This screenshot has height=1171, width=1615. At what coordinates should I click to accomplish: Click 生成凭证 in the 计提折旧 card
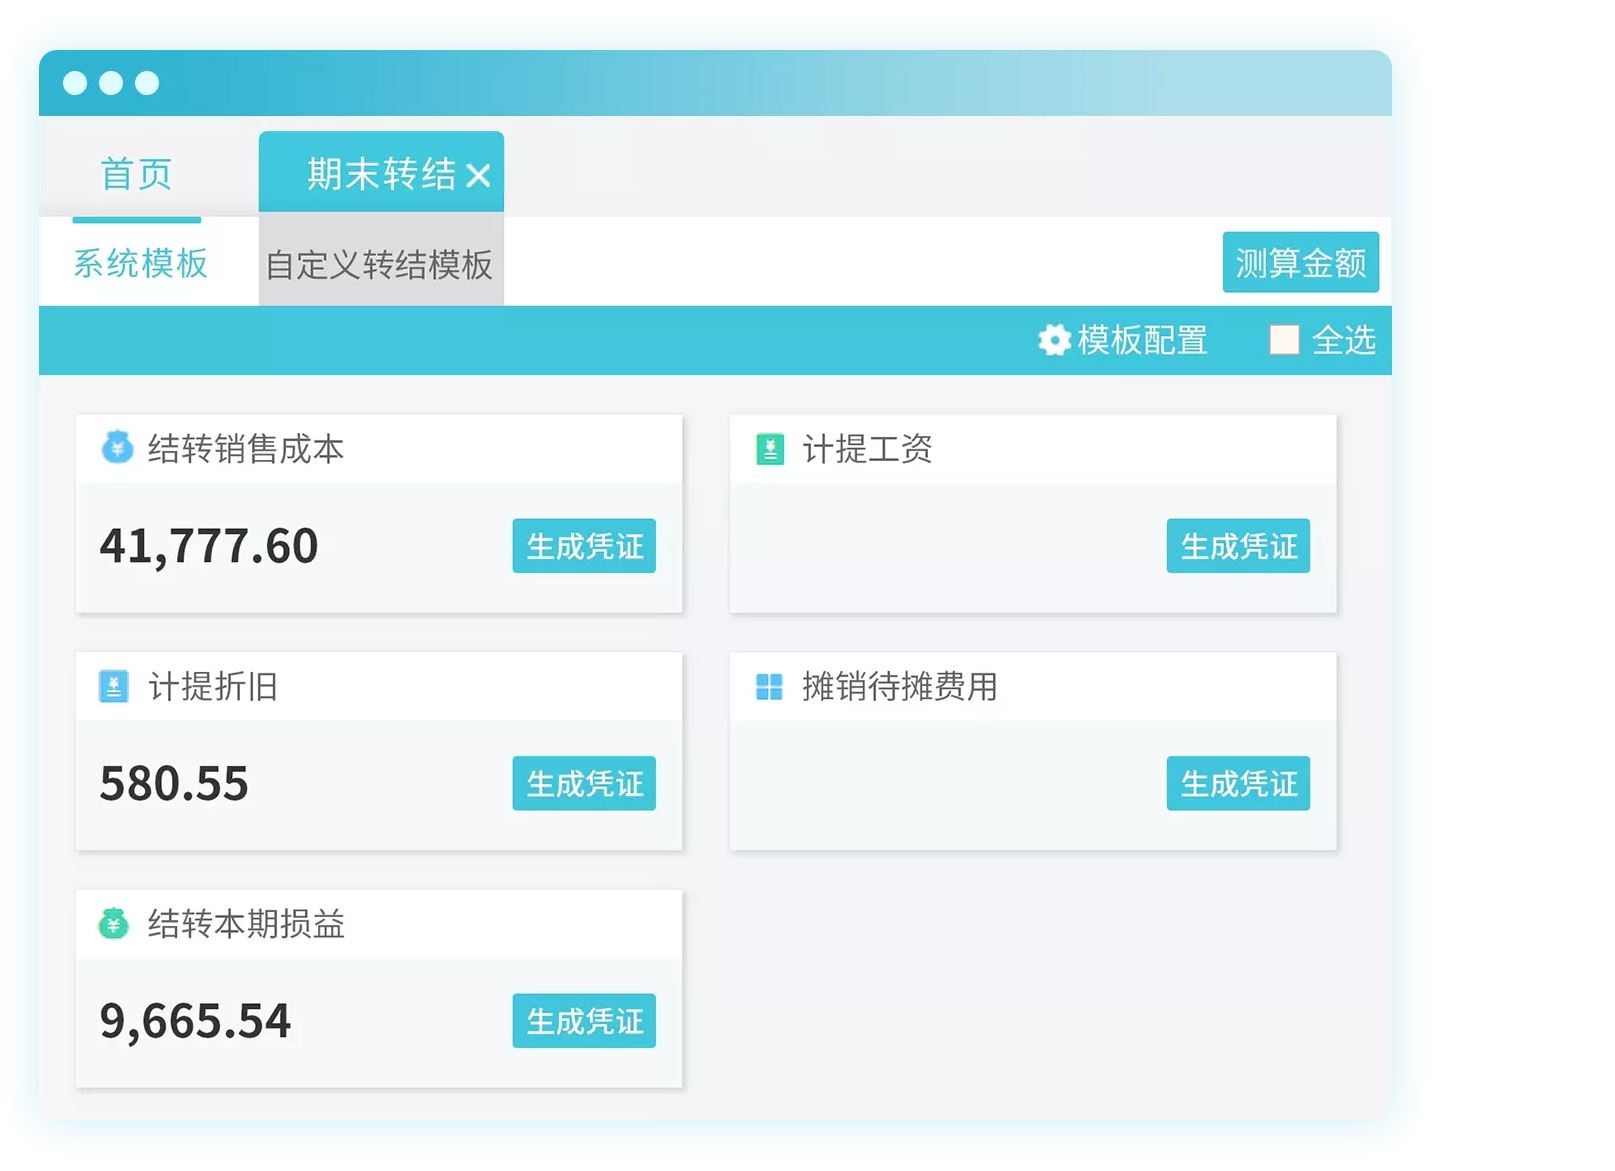(584, 783)
